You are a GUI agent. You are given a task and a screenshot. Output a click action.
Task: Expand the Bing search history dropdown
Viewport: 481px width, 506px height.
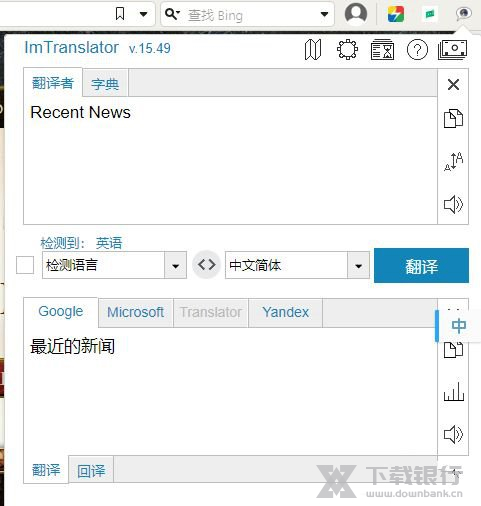point(324,14)
